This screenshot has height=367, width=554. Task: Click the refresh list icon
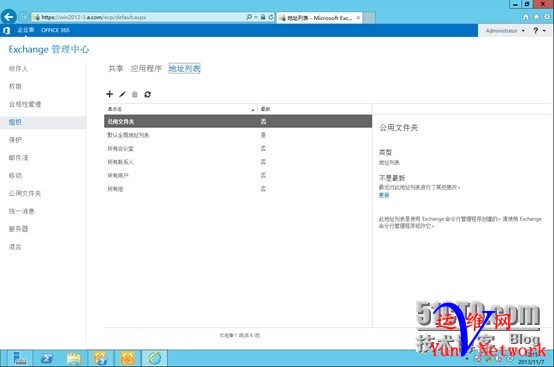(x=147, y=94)
